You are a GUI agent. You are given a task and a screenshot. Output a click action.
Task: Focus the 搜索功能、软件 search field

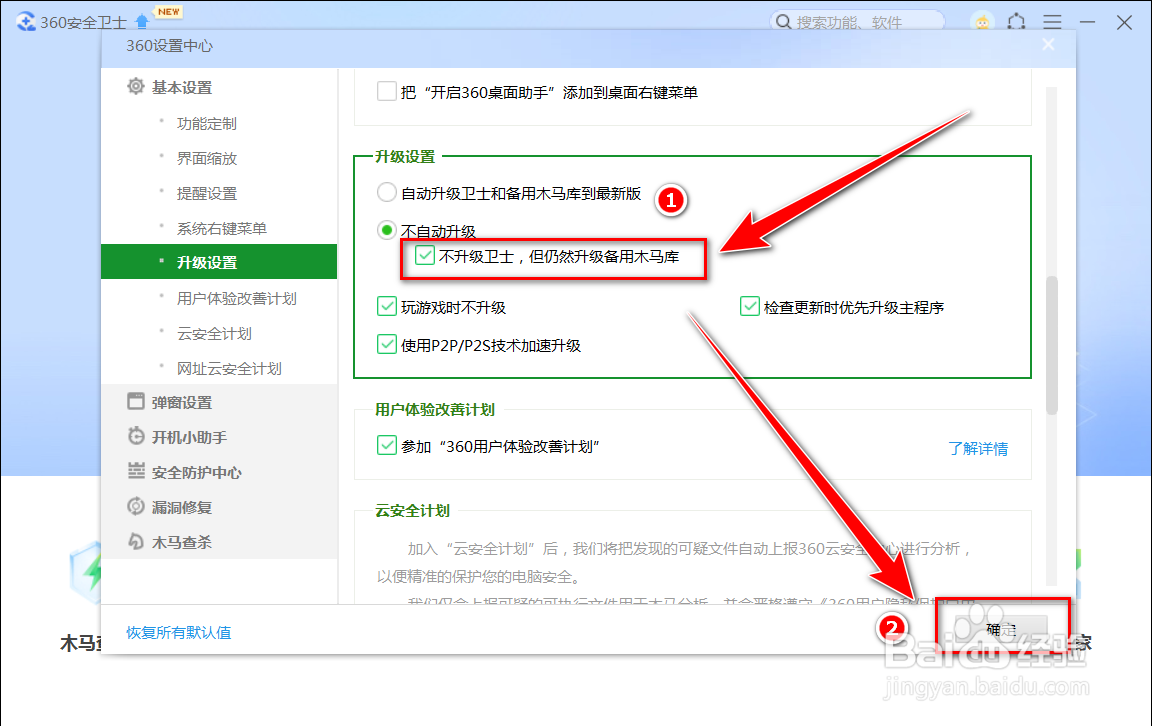point(857,22)
